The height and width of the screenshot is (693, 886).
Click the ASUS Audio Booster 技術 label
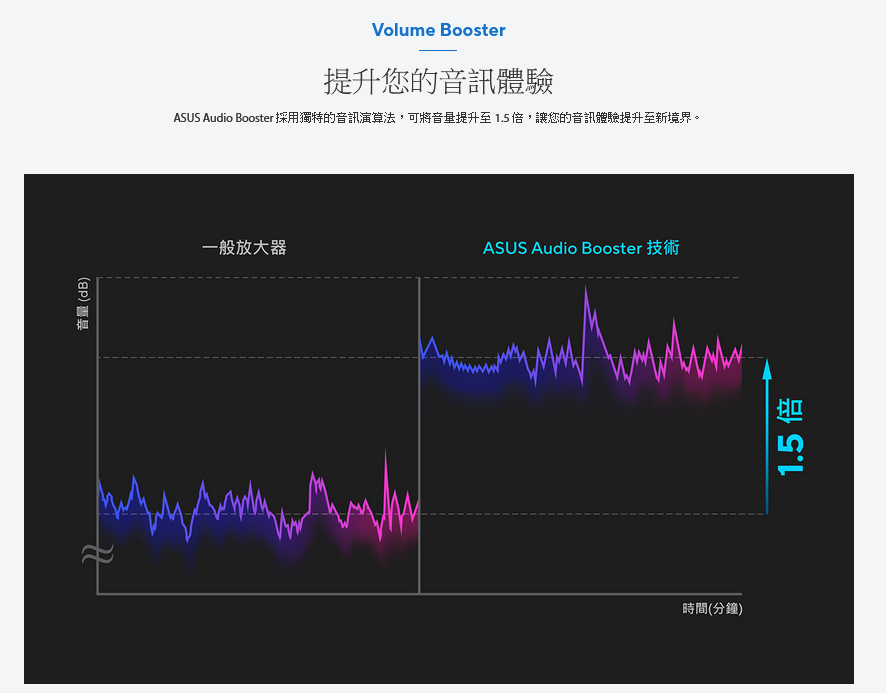(x=581, y=248)
